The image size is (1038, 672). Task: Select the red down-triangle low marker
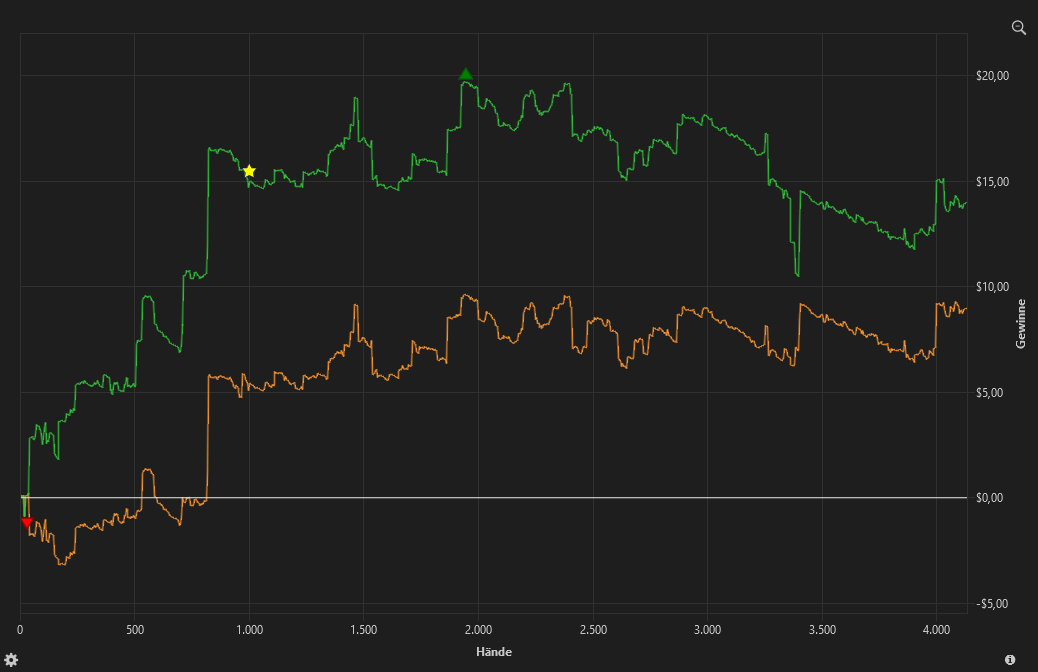click(x=26, y=522)
